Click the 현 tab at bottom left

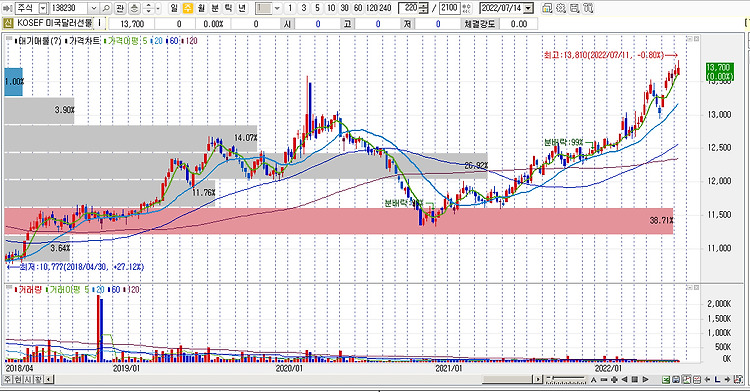(x=17, y=380)
